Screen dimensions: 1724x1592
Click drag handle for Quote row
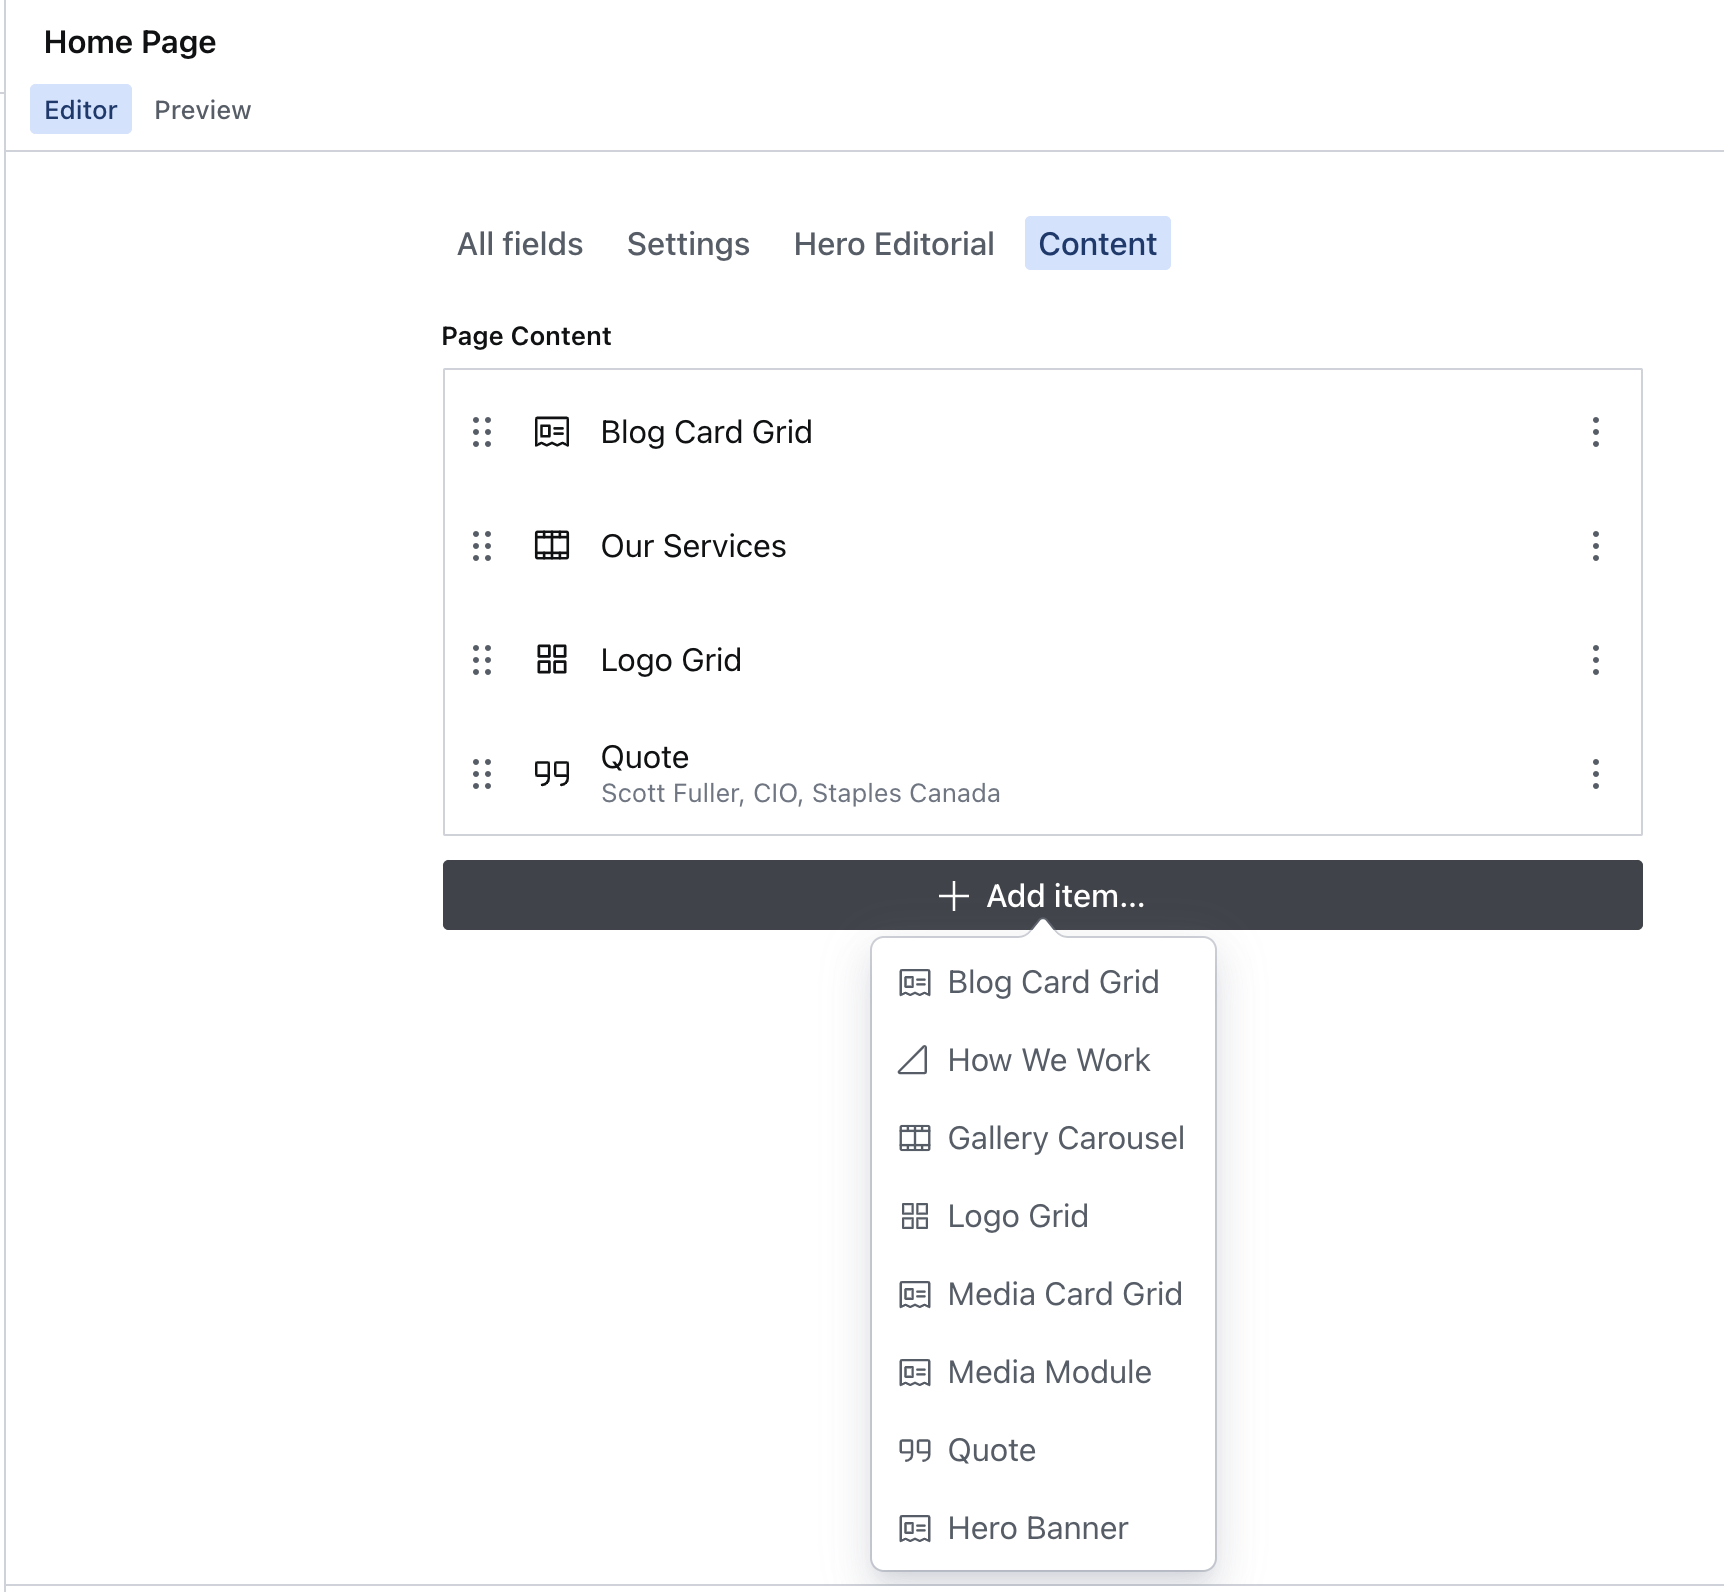pos(482,774)
